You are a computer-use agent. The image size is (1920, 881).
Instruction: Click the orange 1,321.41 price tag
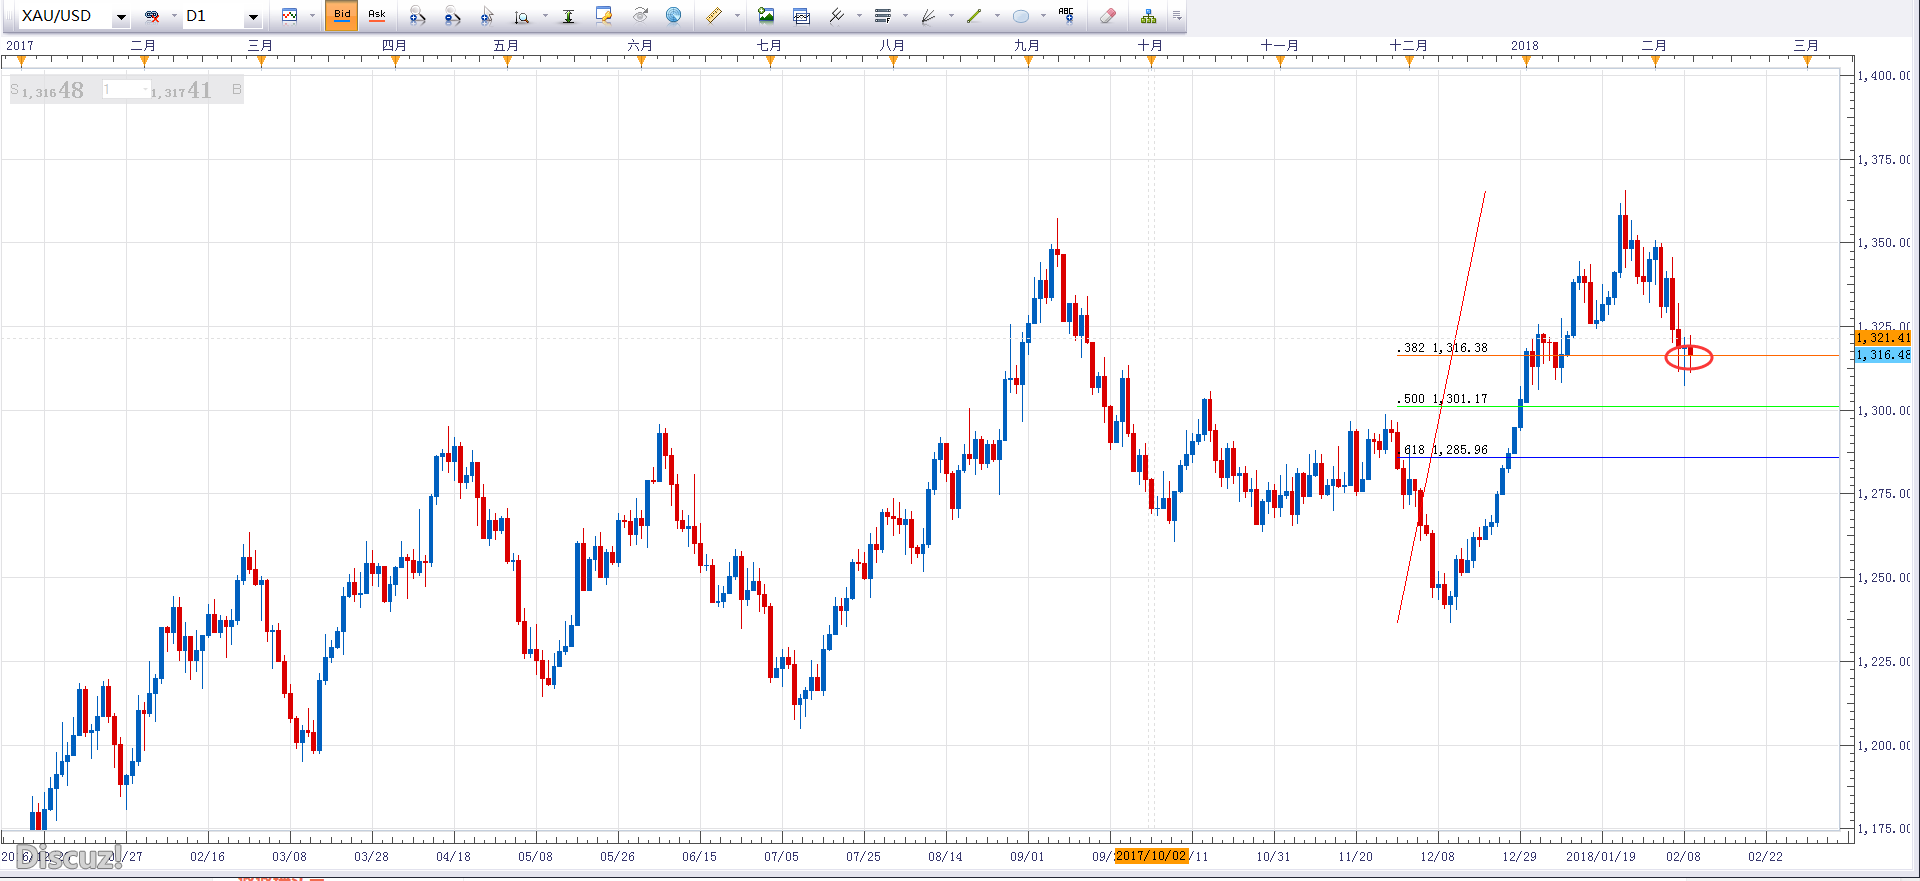click(1883, 338)
